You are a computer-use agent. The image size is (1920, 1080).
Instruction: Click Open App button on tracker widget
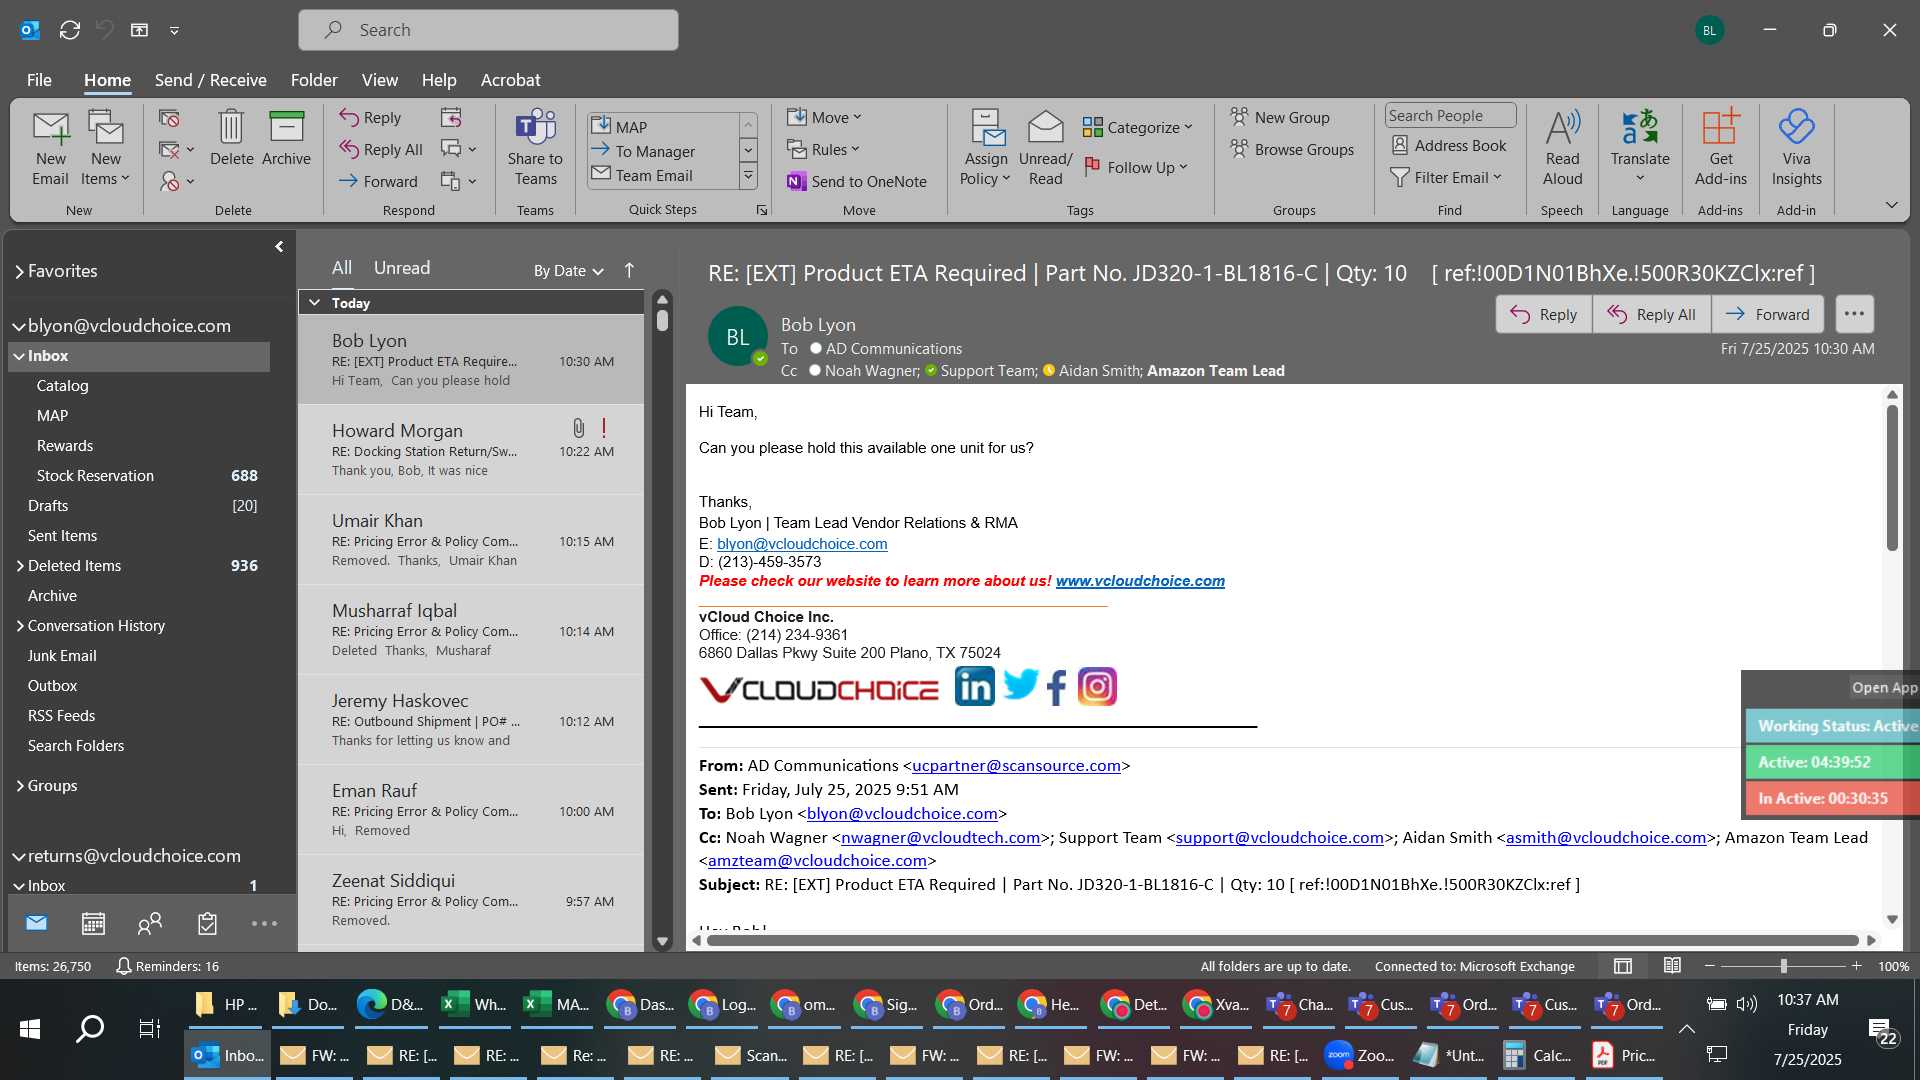[1883, 688]
